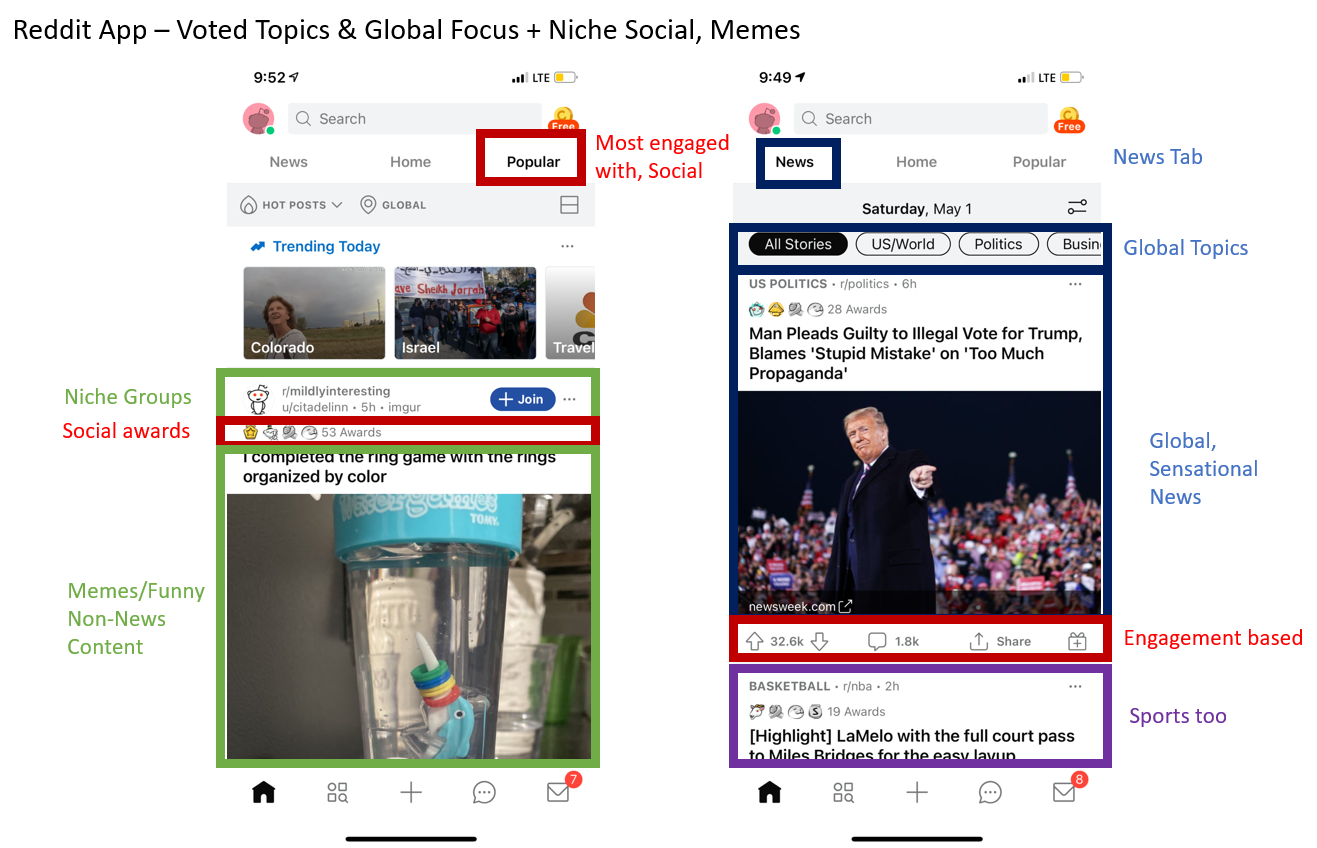Image resolution: width=1317 pixels, height=848 pixels.
Task: Tap Home icon in left bottom bar
Action: coord(263,793)
